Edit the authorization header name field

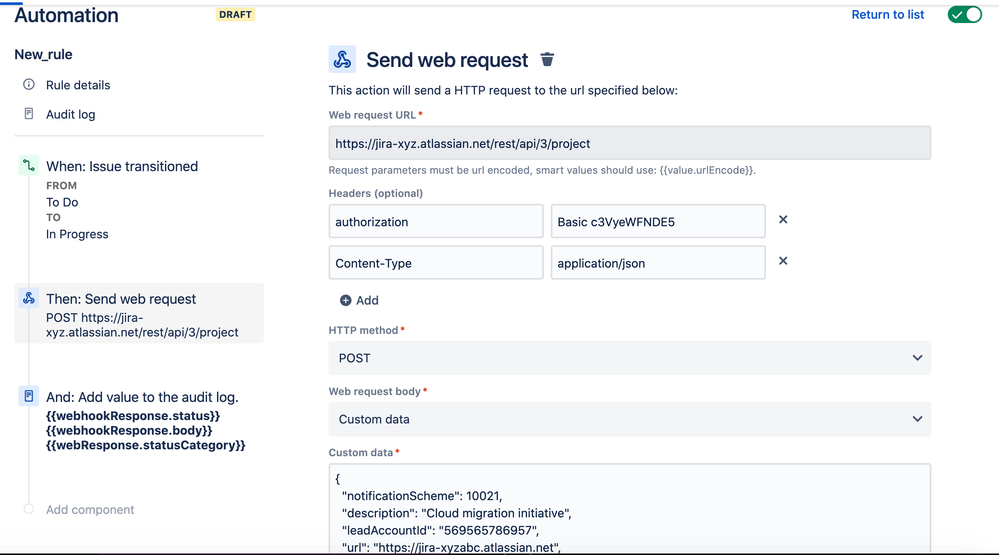click(436, 221)
